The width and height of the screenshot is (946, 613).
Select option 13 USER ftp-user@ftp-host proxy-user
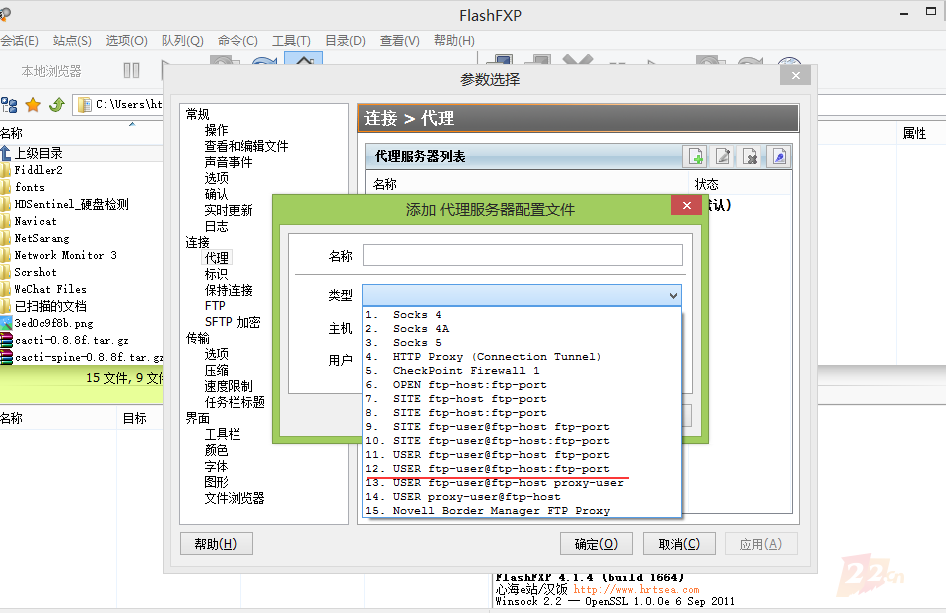(522, 483)
